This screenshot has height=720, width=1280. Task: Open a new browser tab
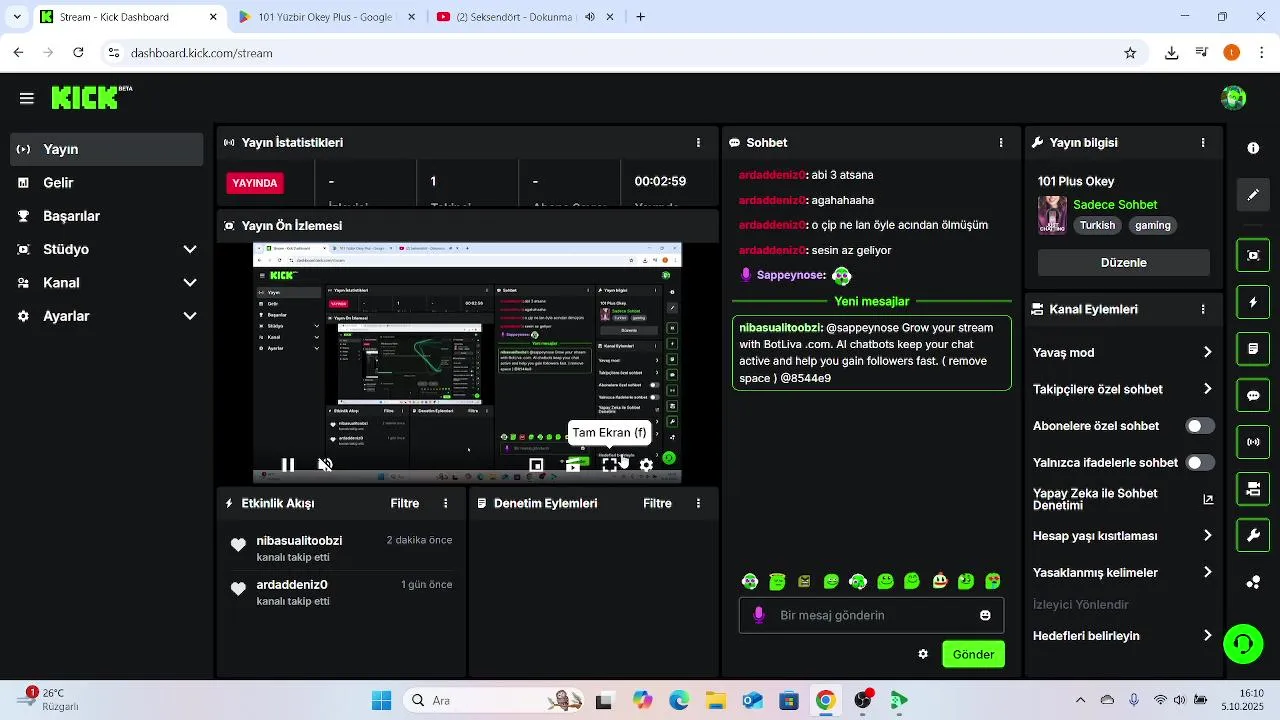click(x=641, y=17)
